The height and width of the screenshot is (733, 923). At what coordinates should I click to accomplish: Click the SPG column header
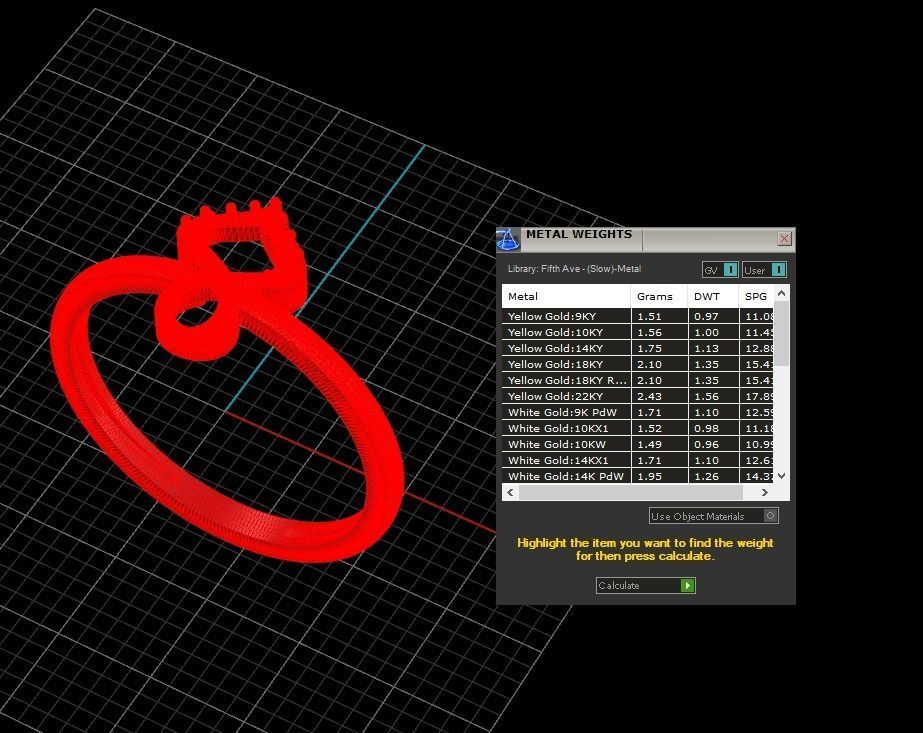point(756,296)
